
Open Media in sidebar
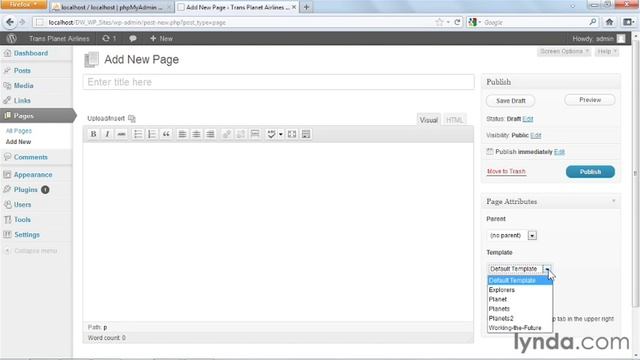pos(23,86)
